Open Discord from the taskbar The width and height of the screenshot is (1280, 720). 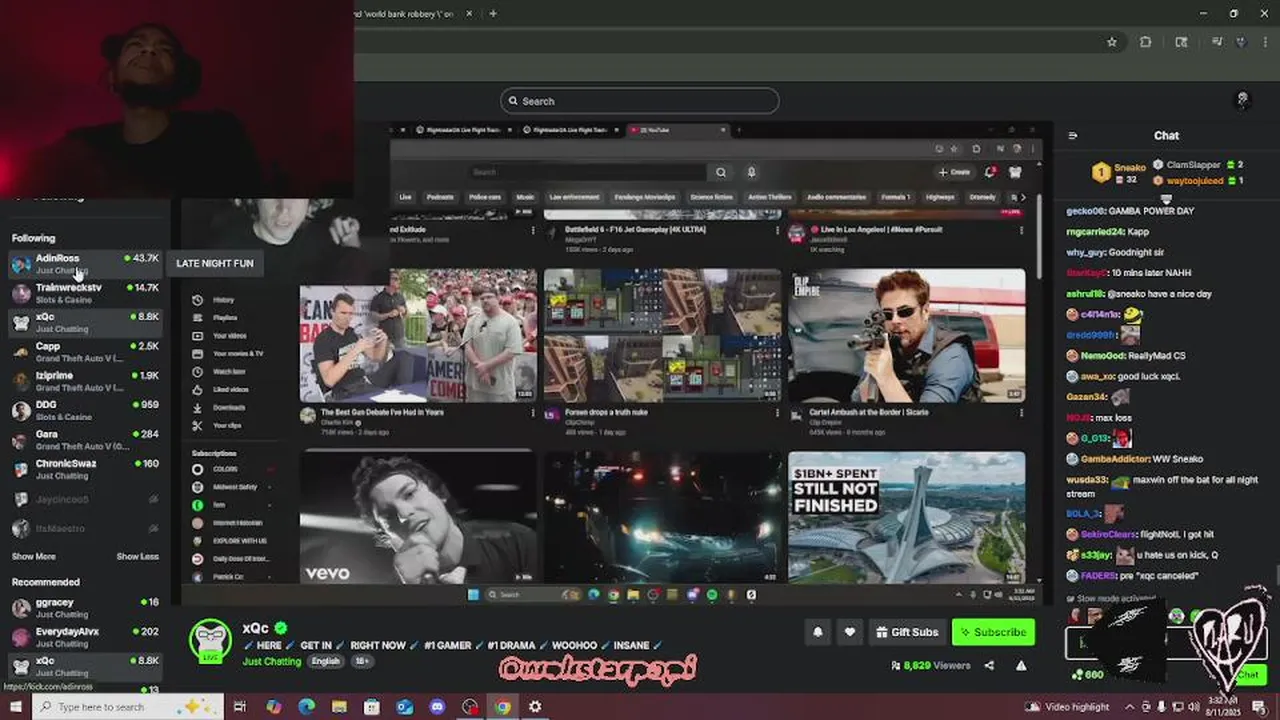437,707
